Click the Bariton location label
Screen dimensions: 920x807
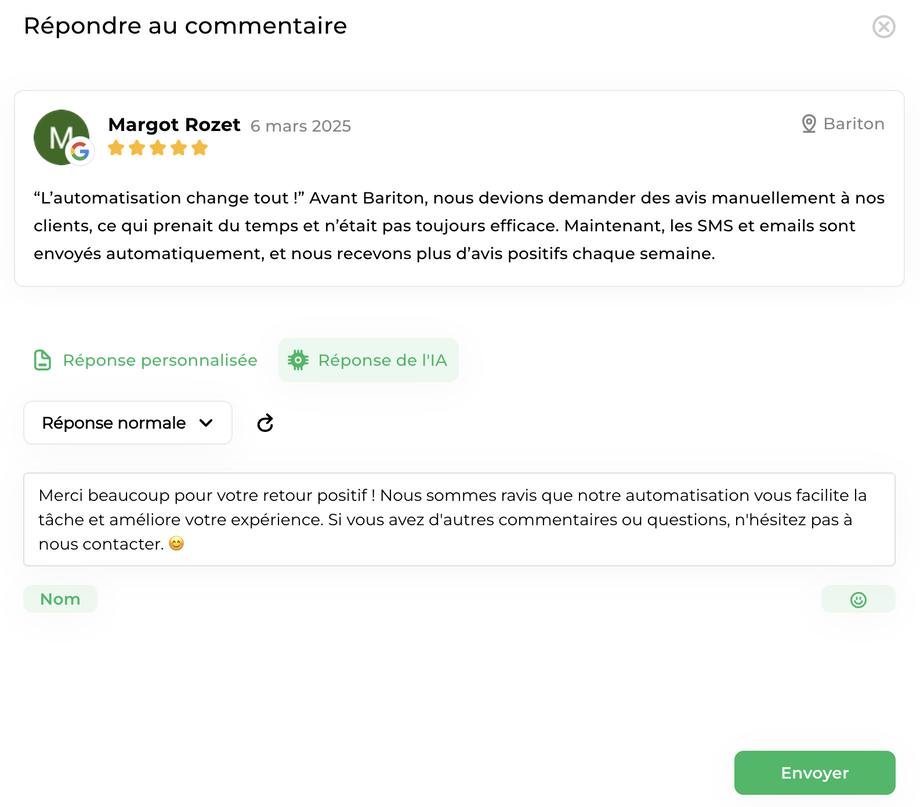[853, 124]
